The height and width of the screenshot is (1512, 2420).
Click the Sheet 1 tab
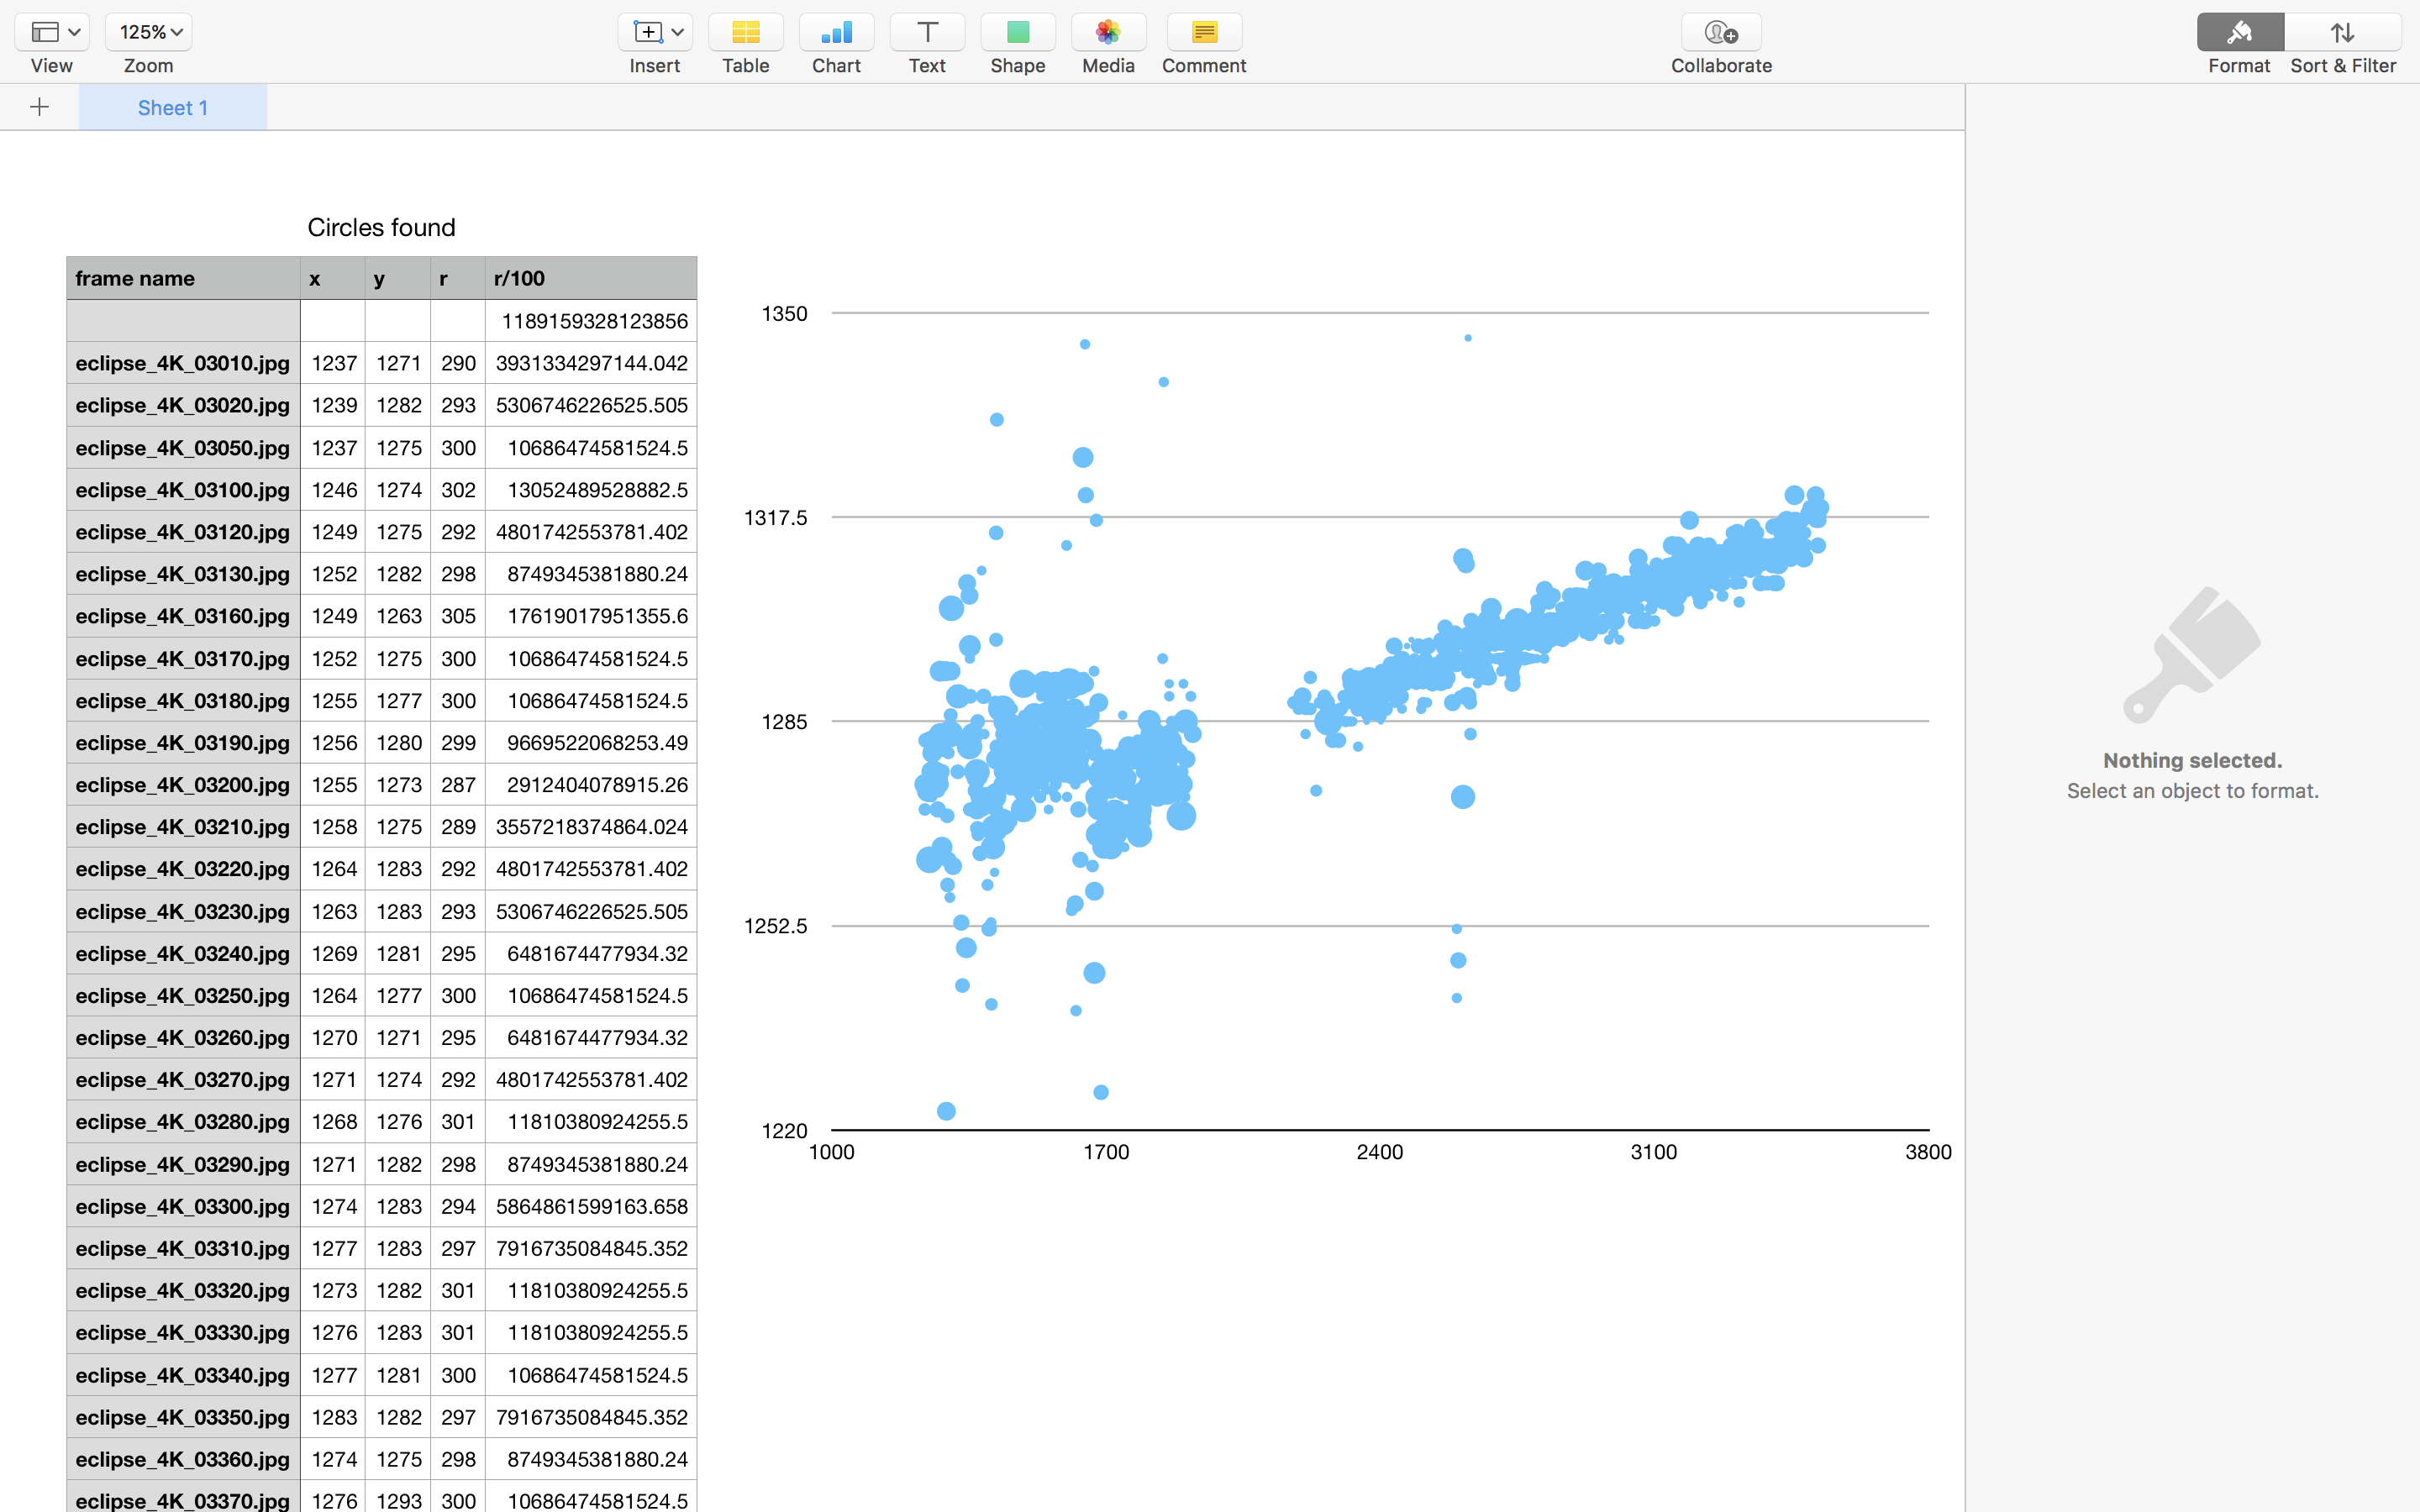tap(172, 106)
